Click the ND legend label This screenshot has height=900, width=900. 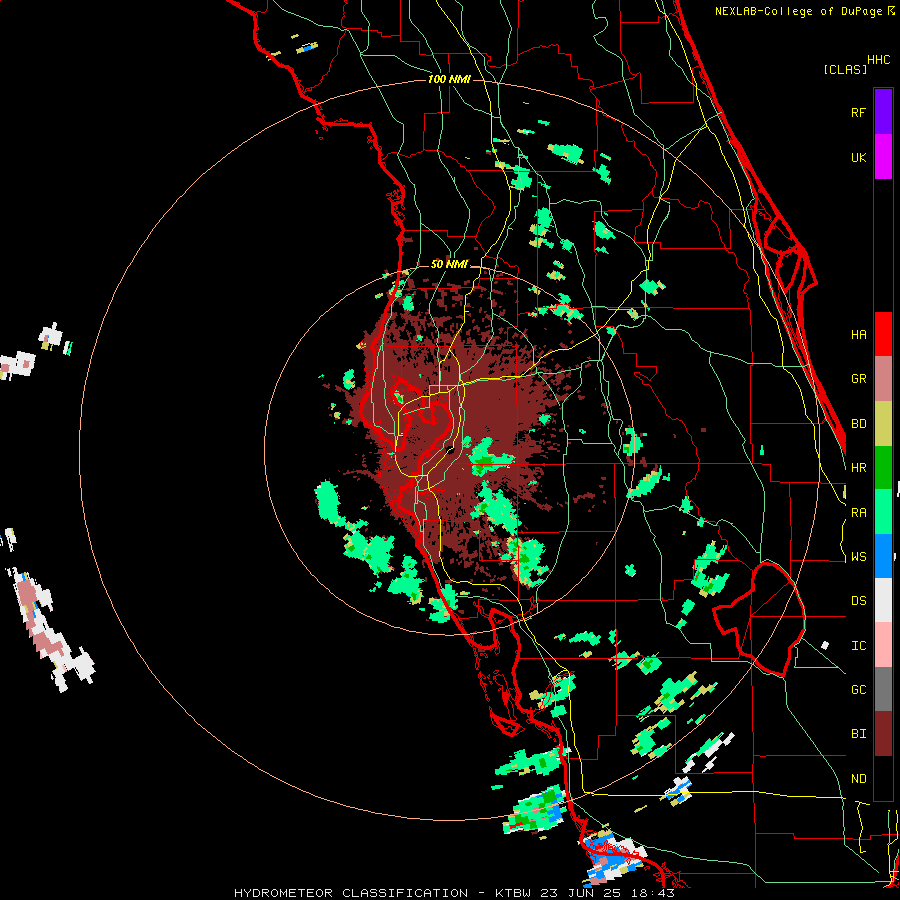pyautogui.click(x=858, y=779)
